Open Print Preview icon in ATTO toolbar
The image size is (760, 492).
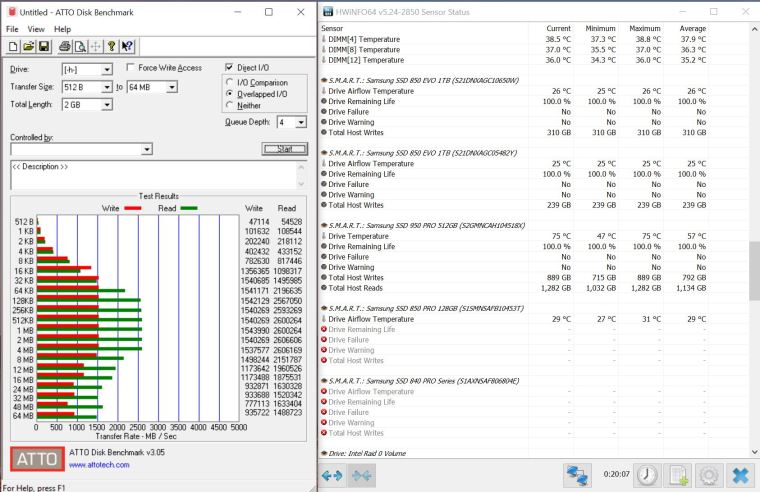tap(80, 47)
